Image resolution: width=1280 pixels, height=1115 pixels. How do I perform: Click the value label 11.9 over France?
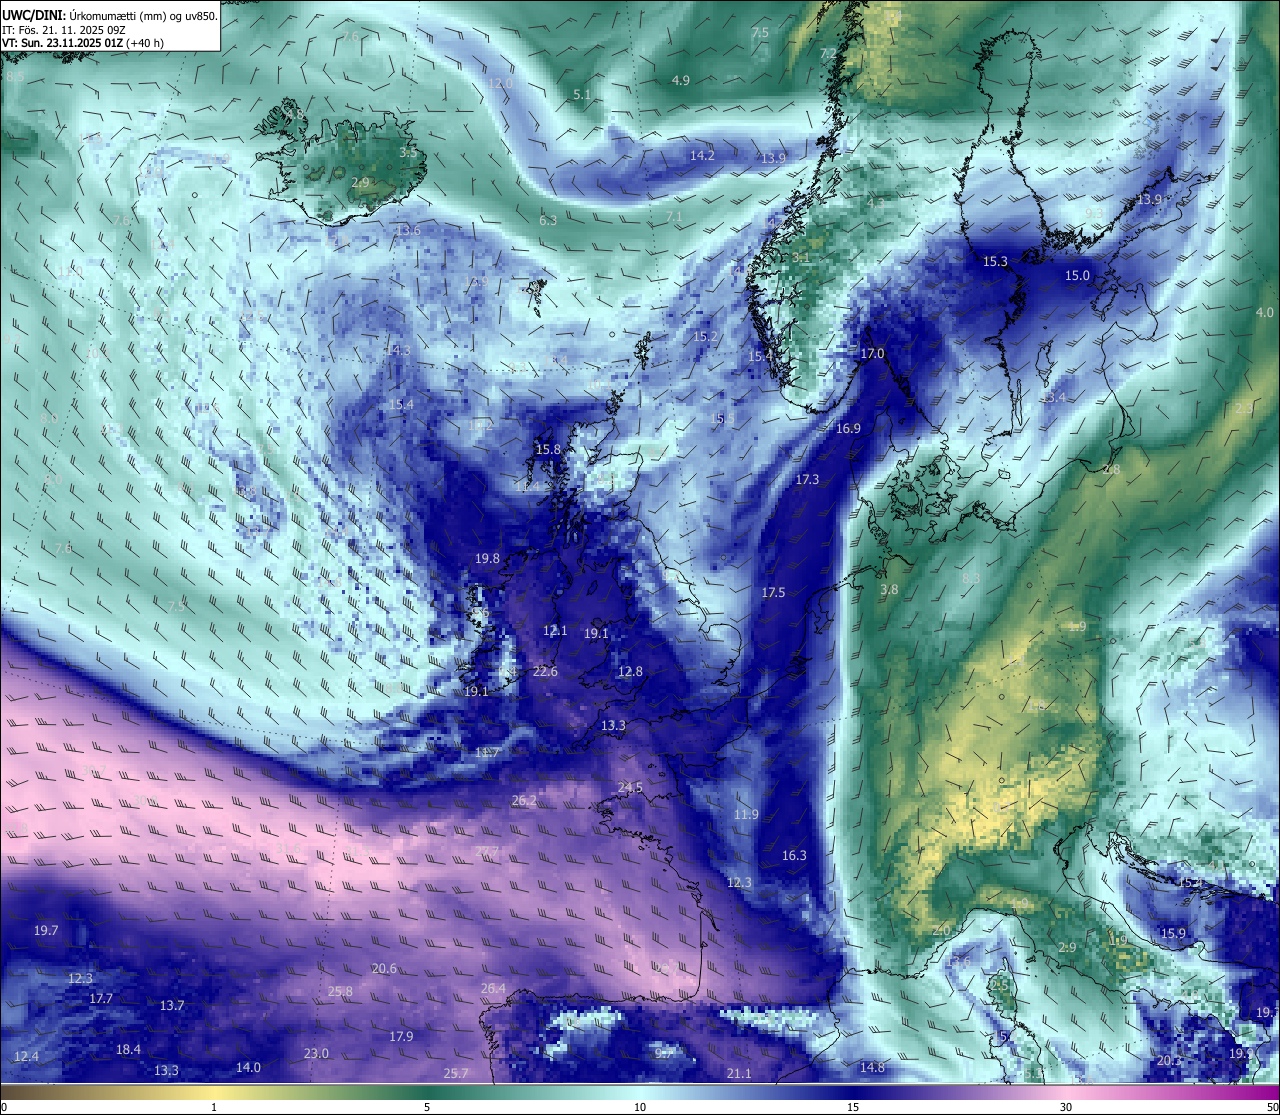745,815
